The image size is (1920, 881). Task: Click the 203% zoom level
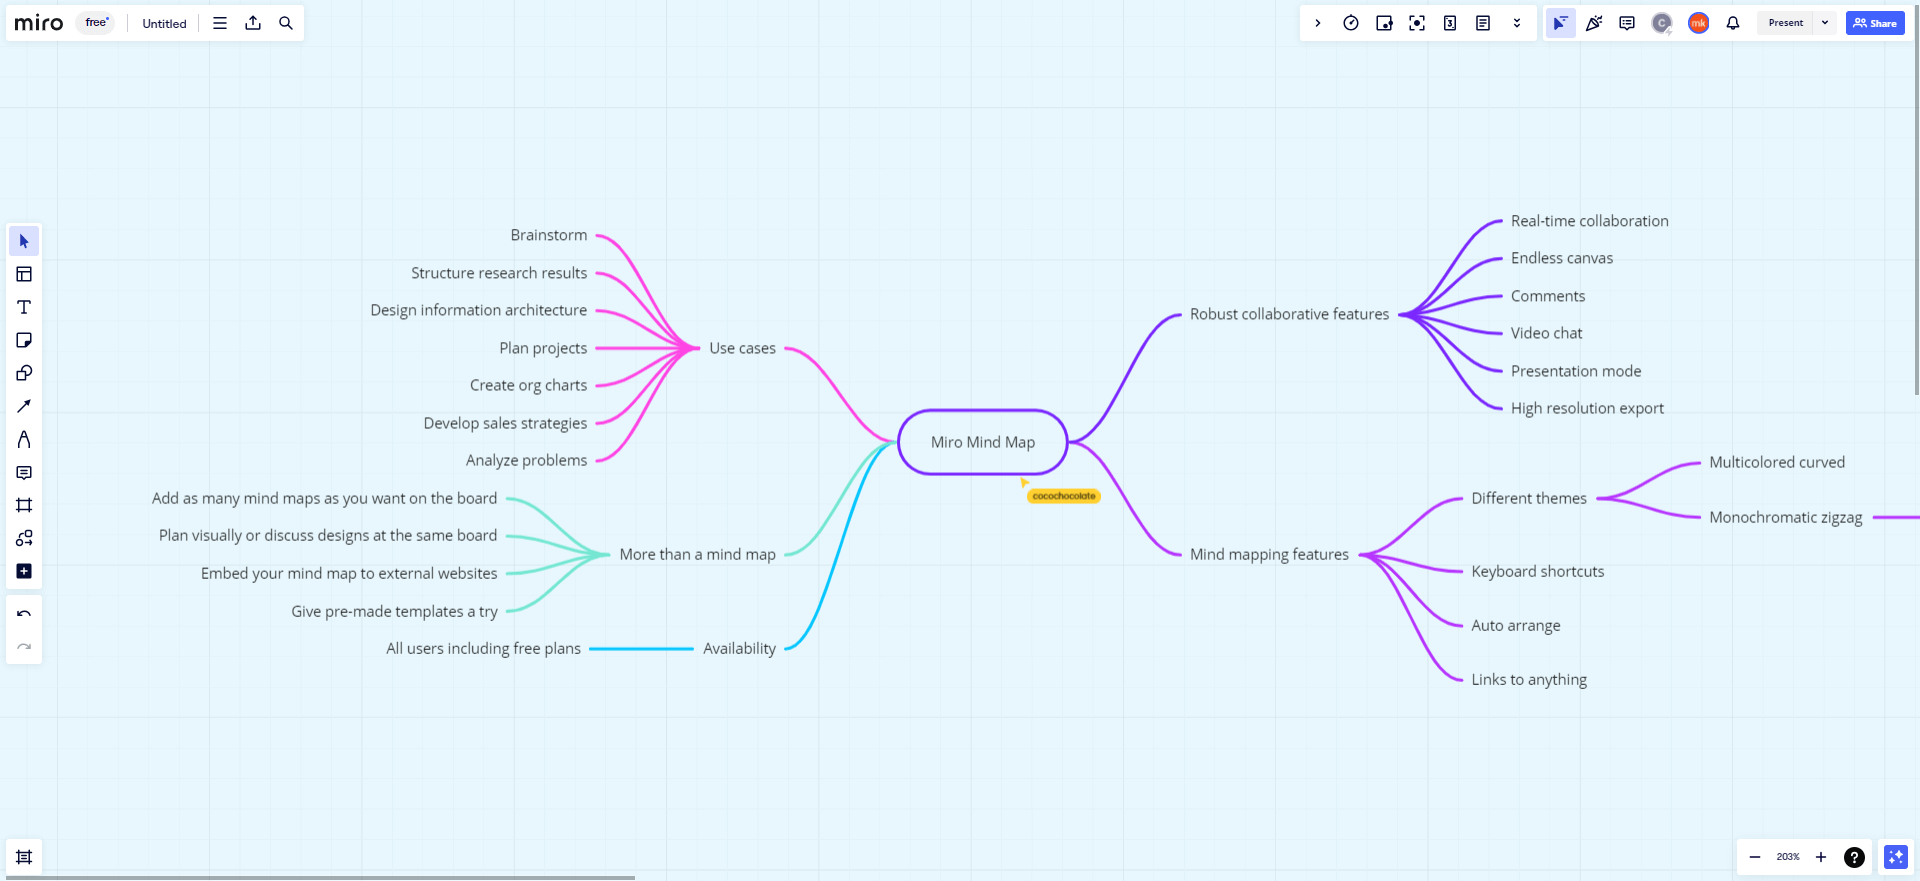pyautogui.click(x=1788, y=857)
